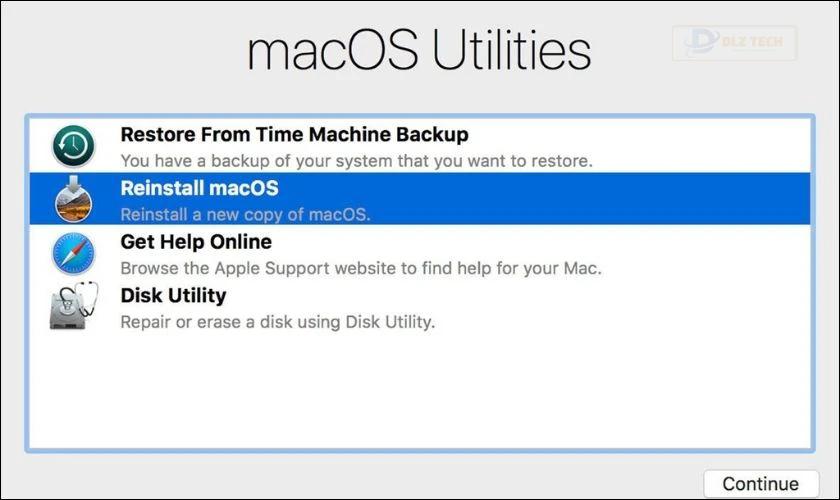The height and width of the screenshot is (500, 840).
Task: Click "You have a backup of your system" description
Action: coord(356,161)
